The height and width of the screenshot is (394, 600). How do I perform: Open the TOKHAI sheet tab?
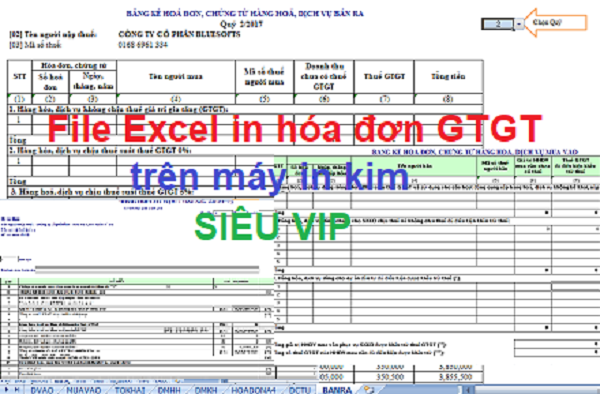coord(130,390)
